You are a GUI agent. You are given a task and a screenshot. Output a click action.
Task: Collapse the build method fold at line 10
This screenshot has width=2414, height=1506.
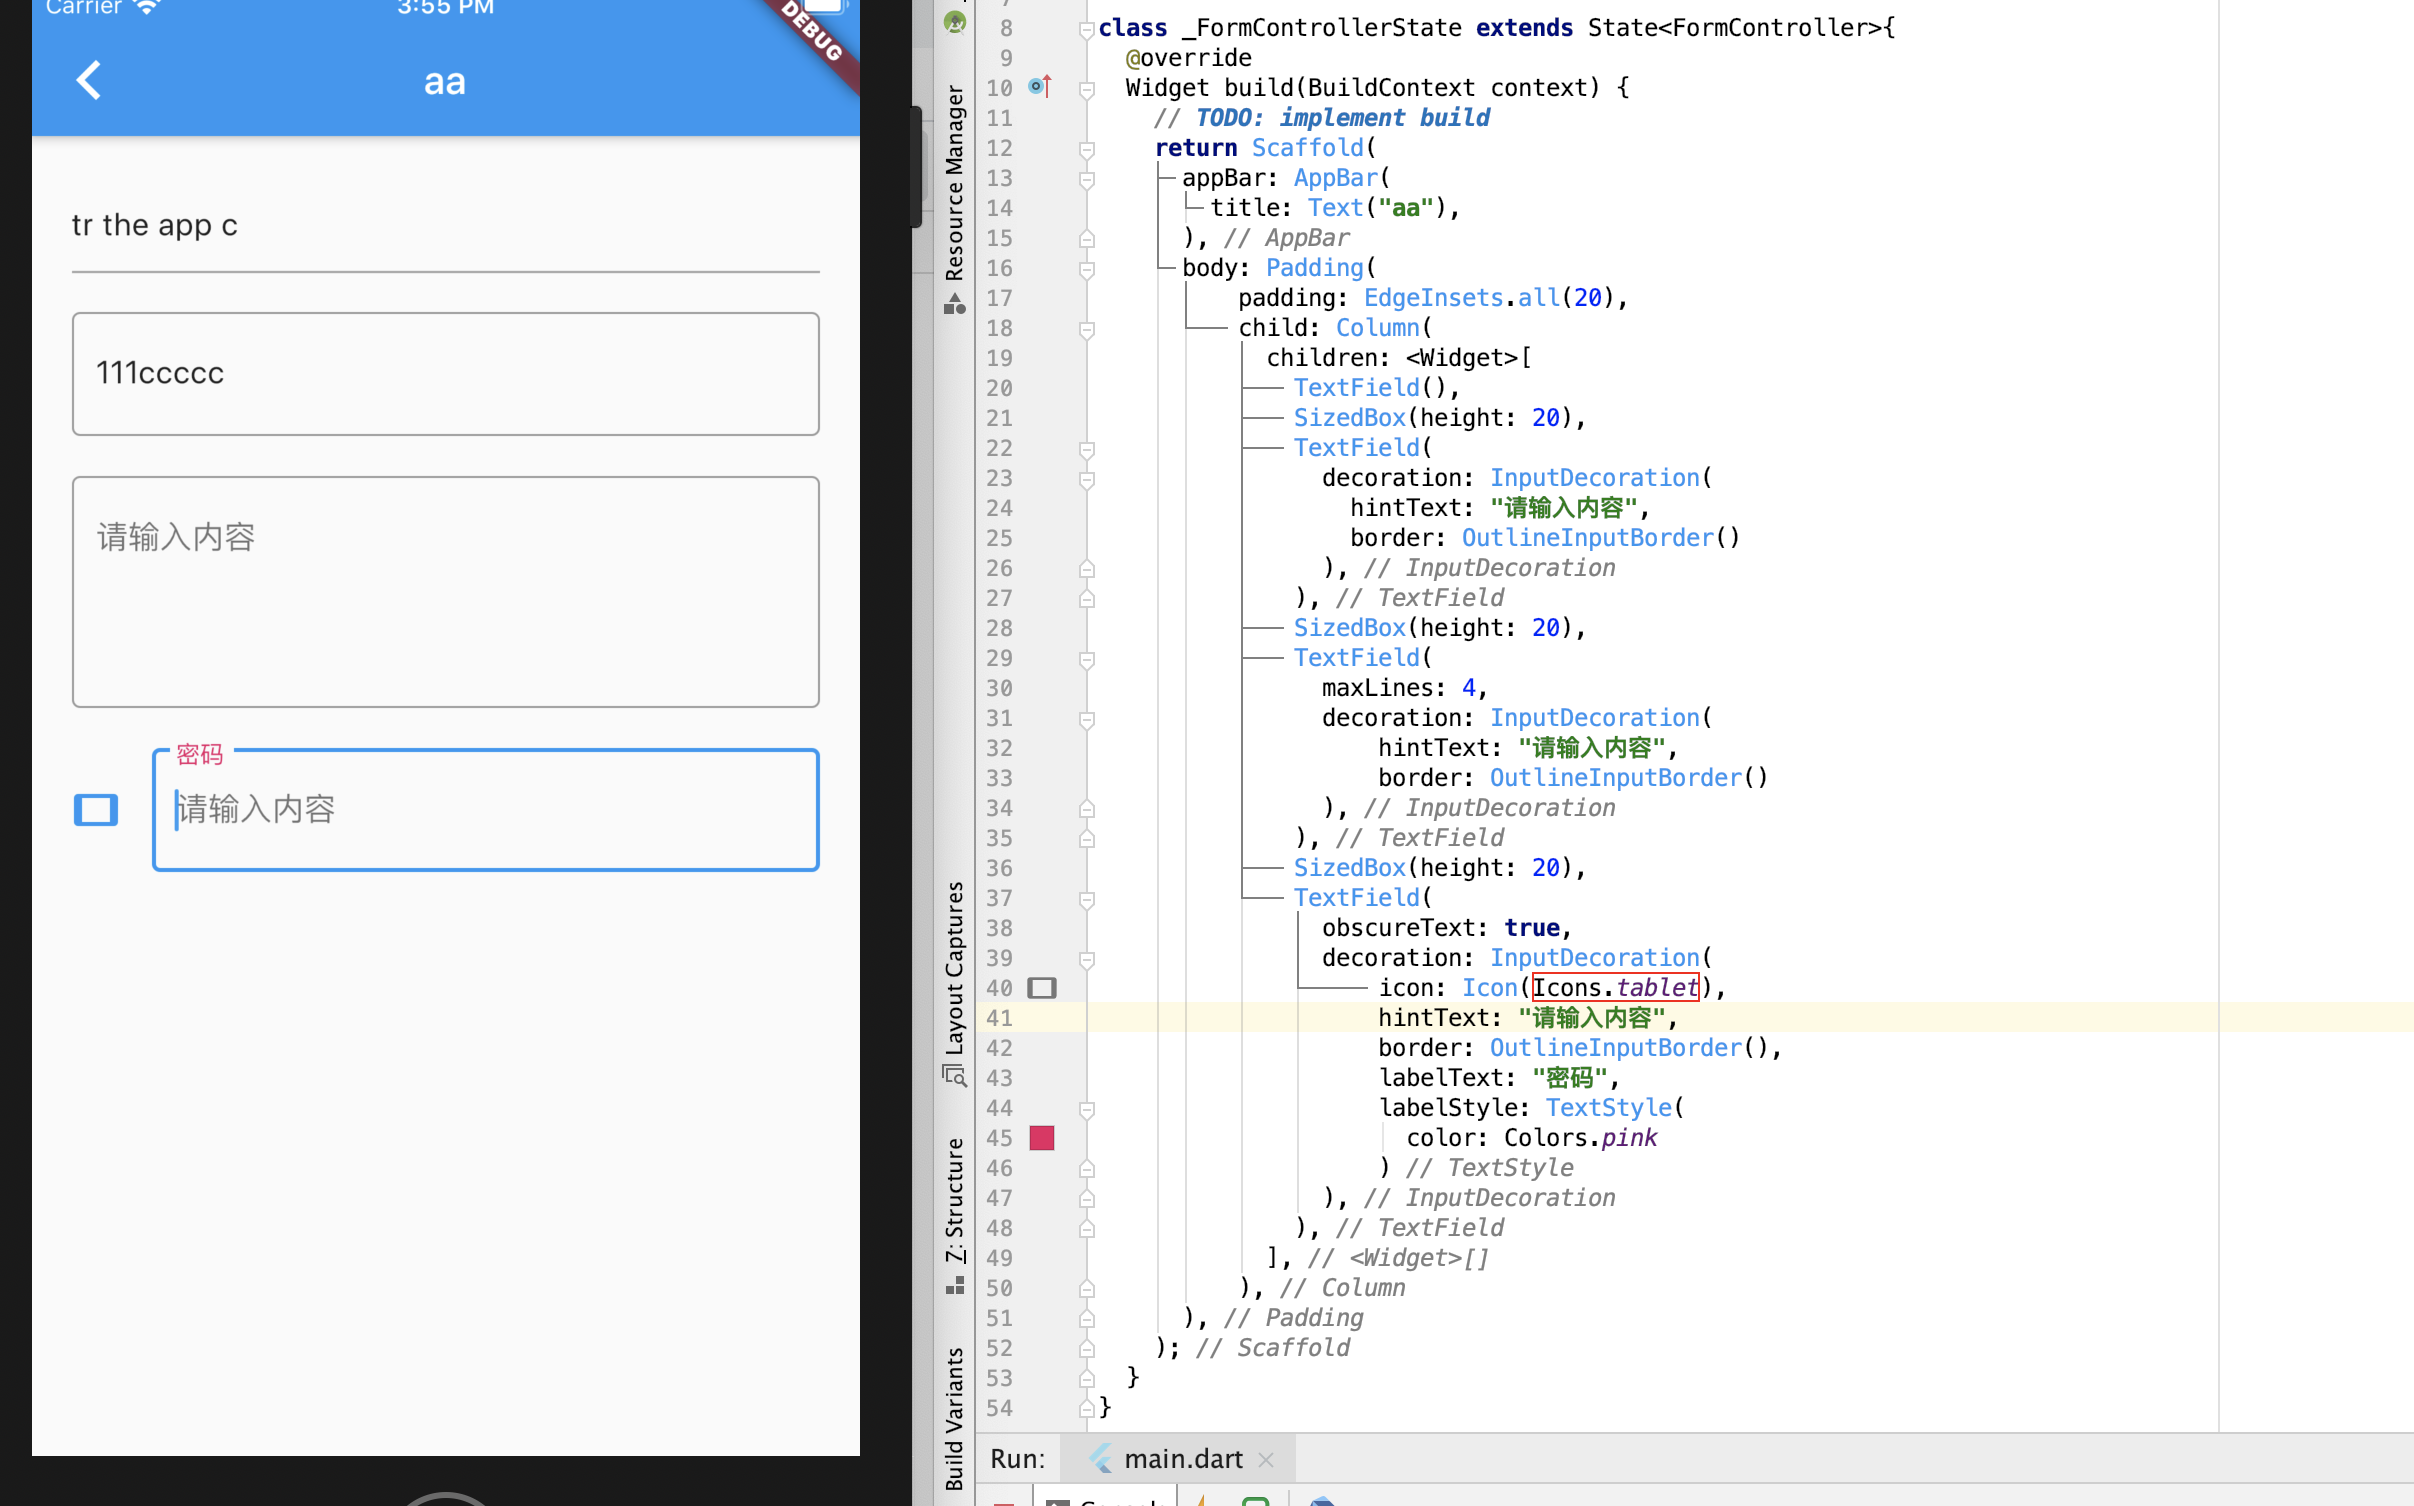point(1086,90)
